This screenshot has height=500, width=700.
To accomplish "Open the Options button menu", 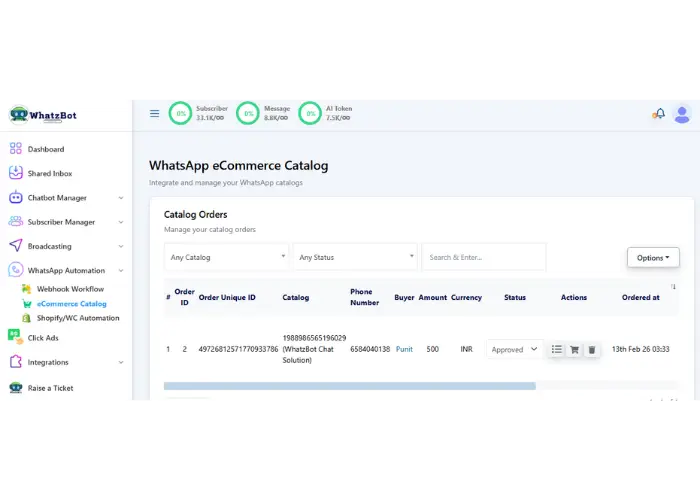I will point(653,257).
